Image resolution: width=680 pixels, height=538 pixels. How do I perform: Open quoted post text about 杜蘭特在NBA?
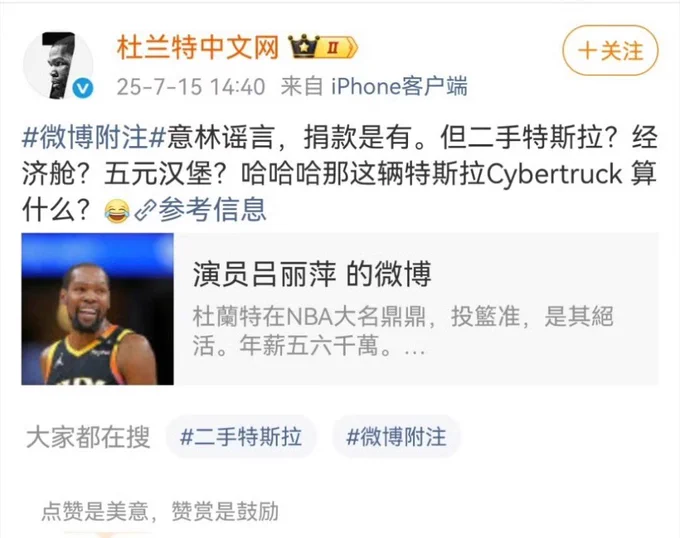coord(402,331)
